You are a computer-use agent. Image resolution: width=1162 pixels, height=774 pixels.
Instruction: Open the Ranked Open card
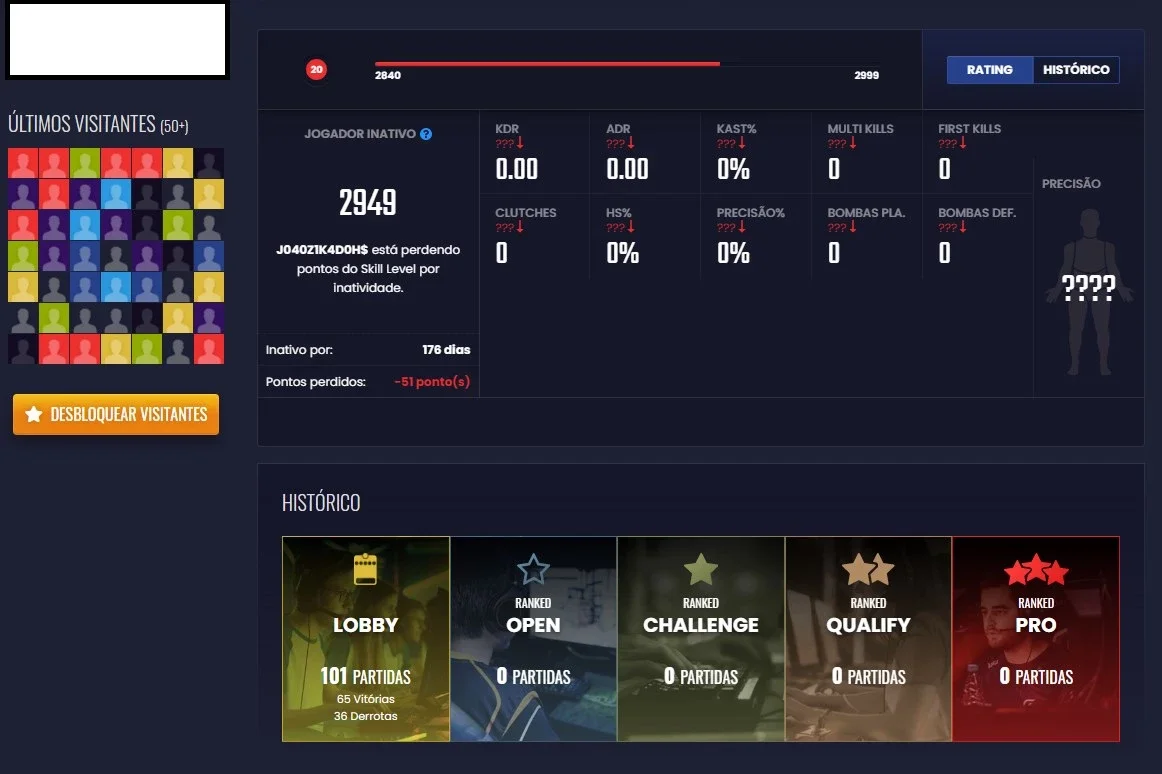(x=533, y=639)
